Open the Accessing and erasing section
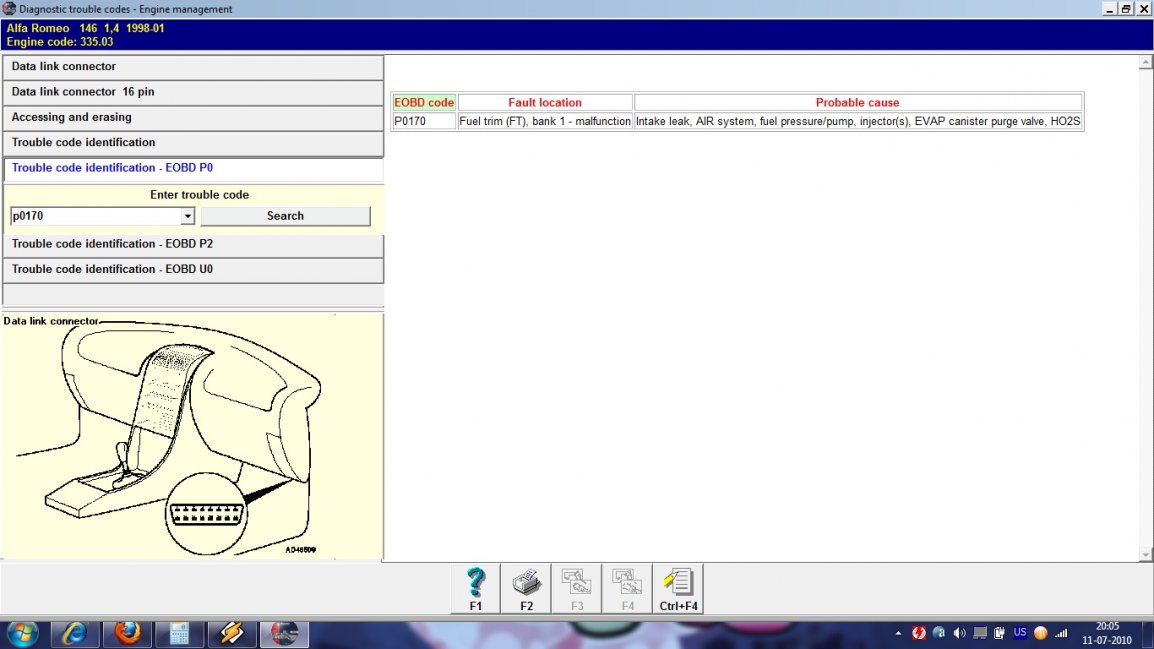Image resolution: width=1154 pixels, height=649 pixels. (x=193, y=118)
